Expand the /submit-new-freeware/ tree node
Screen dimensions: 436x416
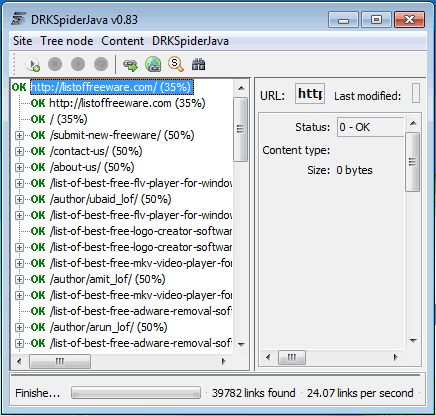[19, 135]
